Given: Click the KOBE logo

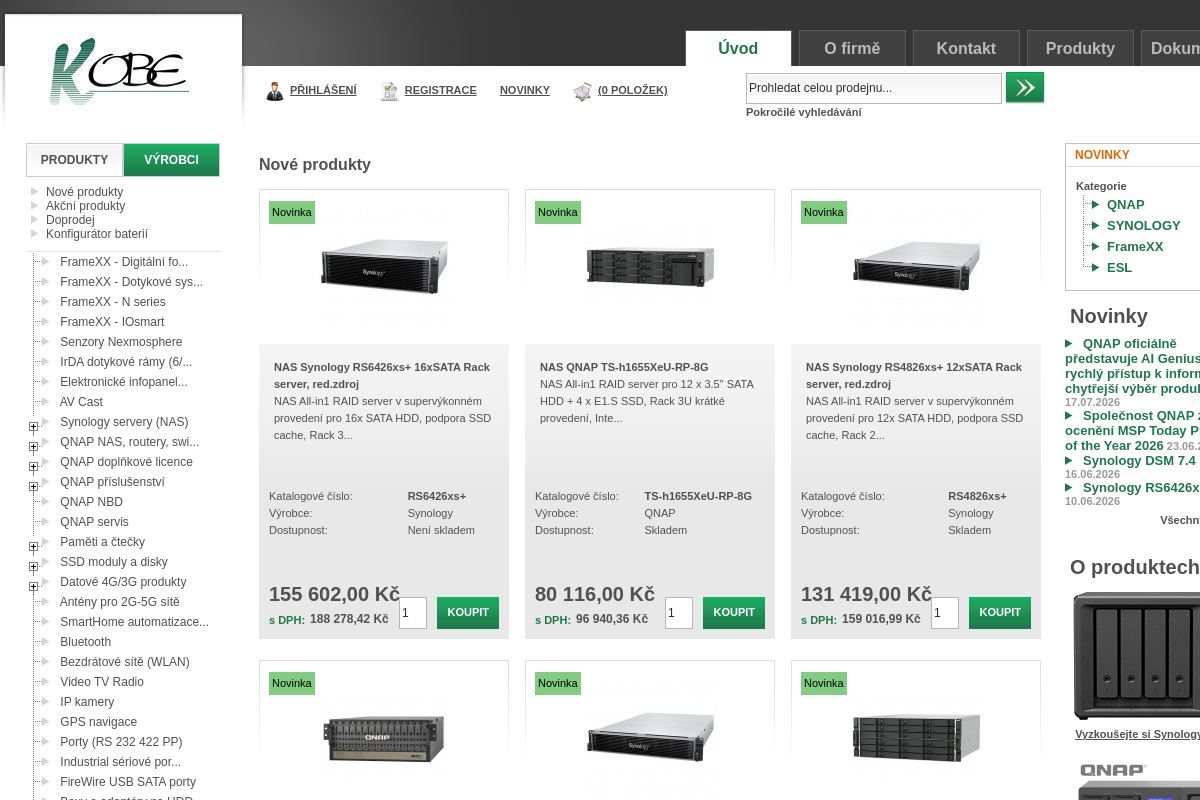Looking at the screenshot, I should 119,72.
